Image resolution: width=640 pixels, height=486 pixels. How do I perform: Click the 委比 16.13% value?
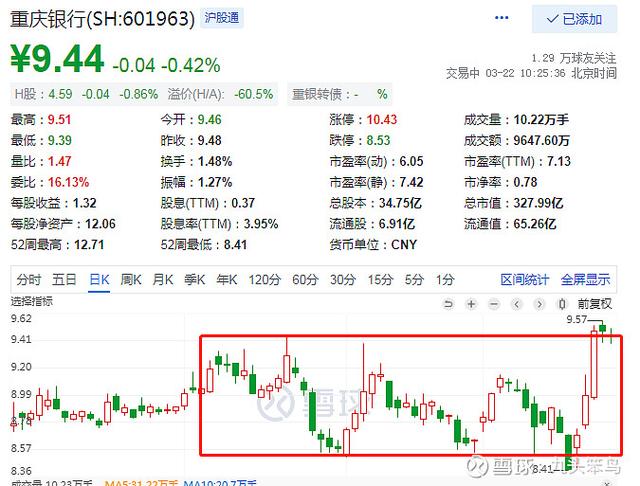coord(69,182)
